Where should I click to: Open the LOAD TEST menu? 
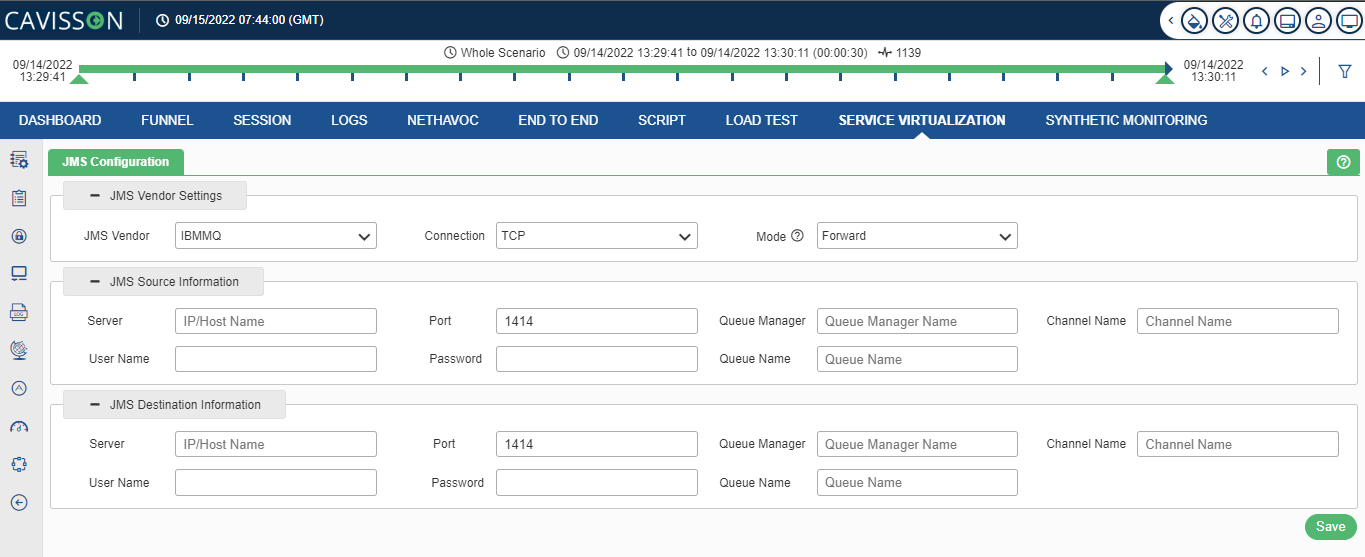pyautogui.click(x=762, y=120)
